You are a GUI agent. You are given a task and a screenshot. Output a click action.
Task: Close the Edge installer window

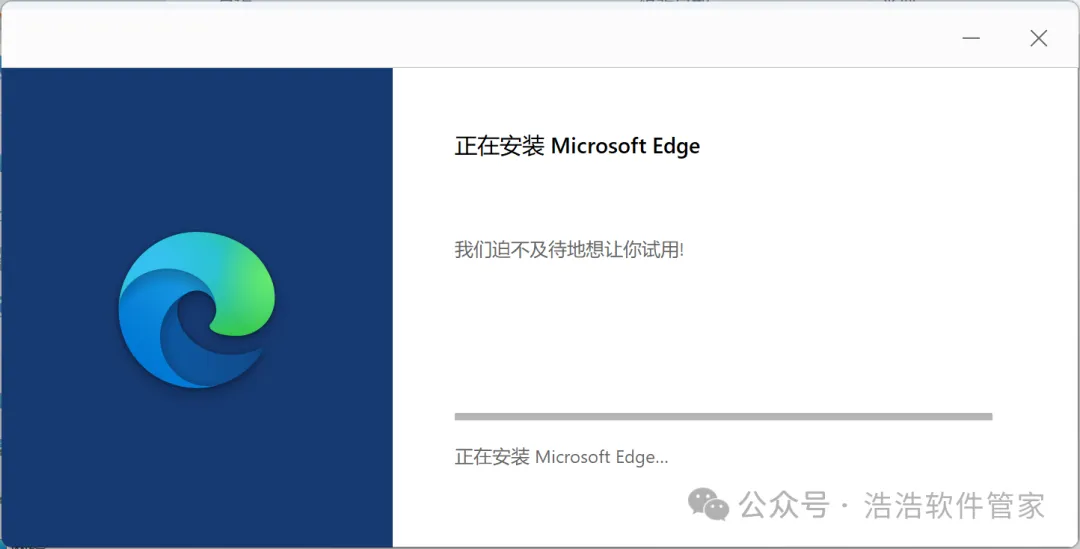point(1038,38)
